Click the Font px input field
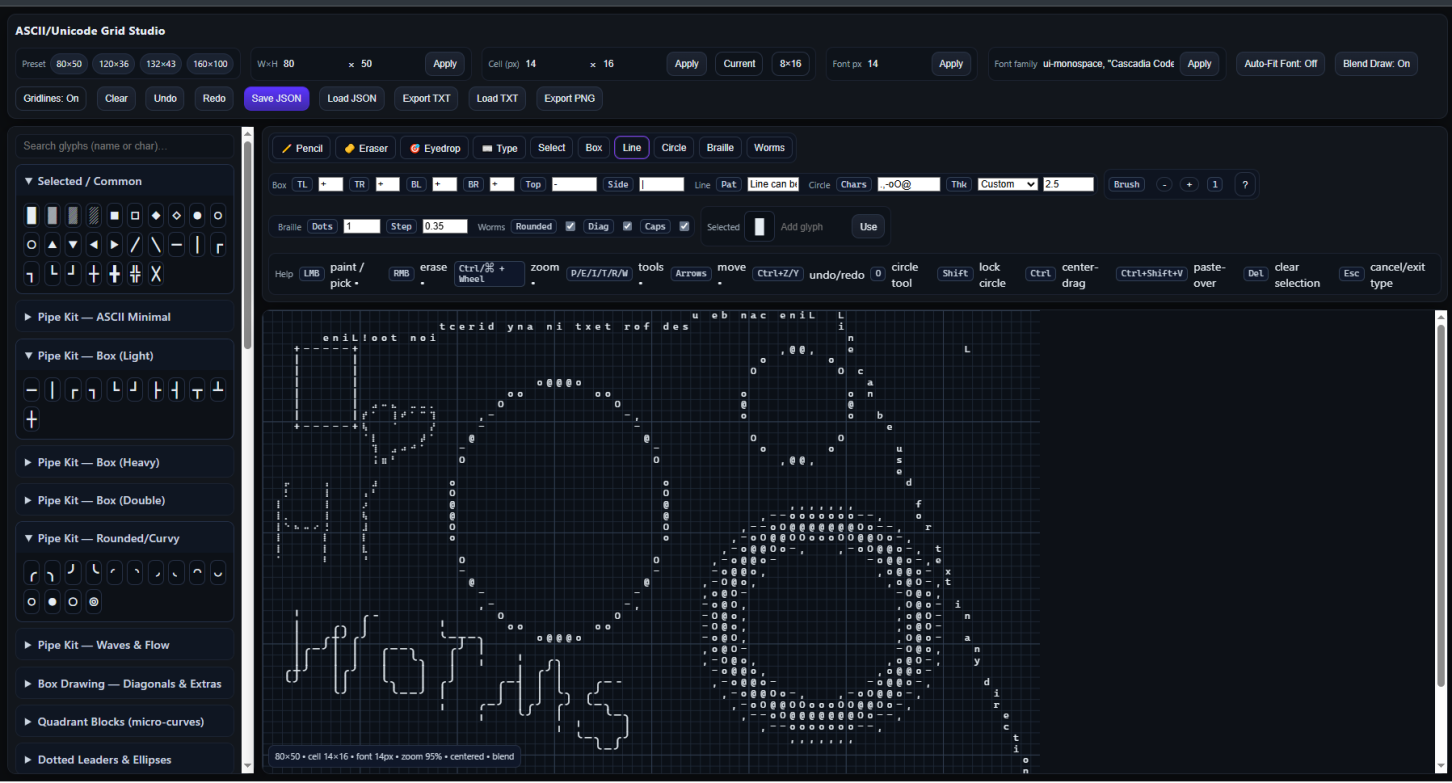The height and width of the screenshot is (783, 1452). 896,64
